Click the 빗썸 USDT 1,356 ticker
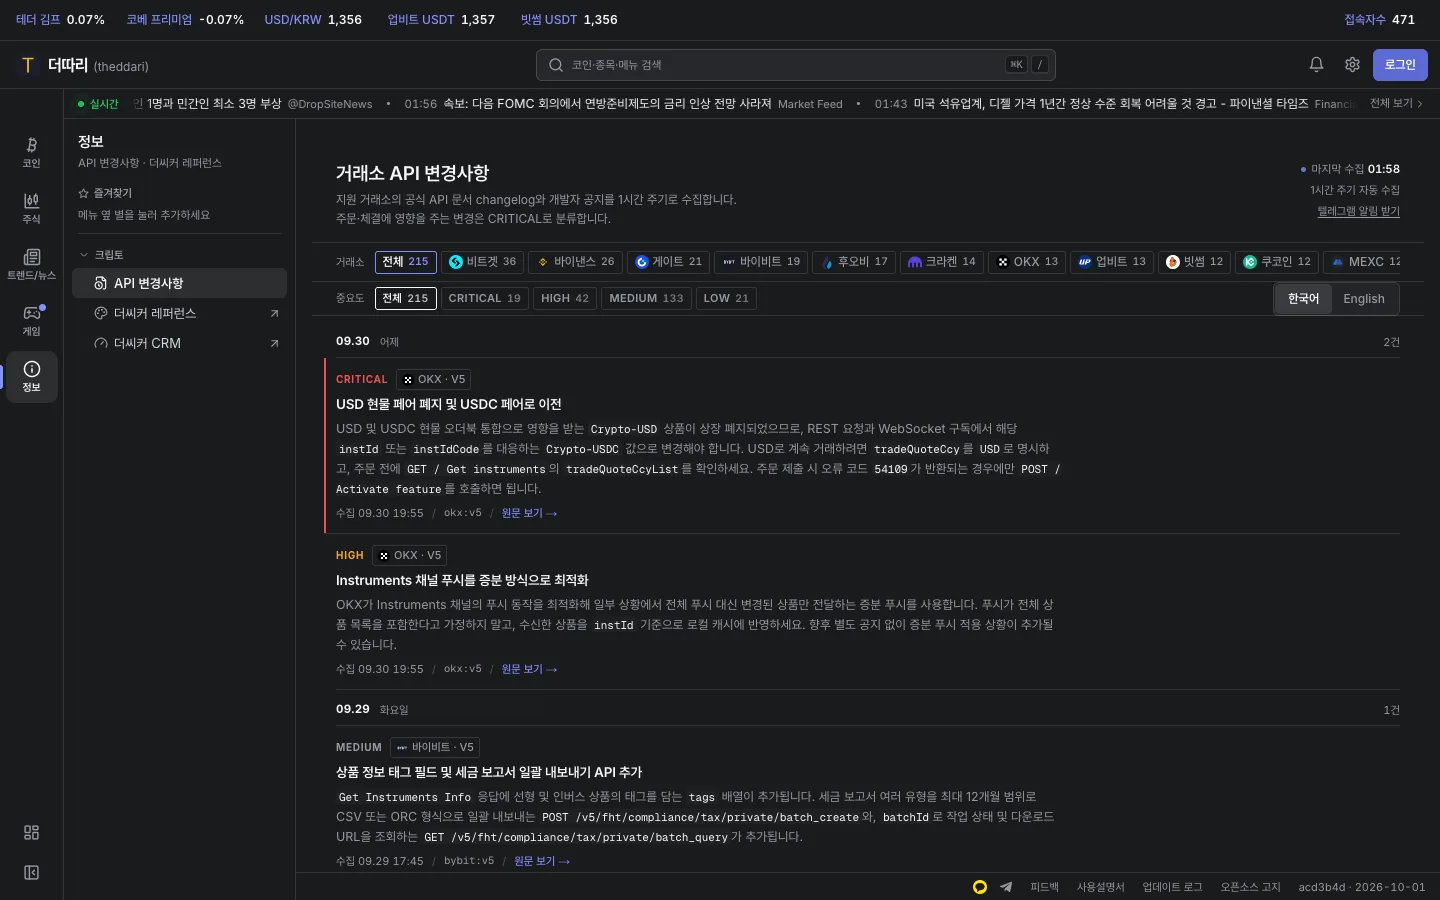1440x900 pixels. [x=569, y=19]
